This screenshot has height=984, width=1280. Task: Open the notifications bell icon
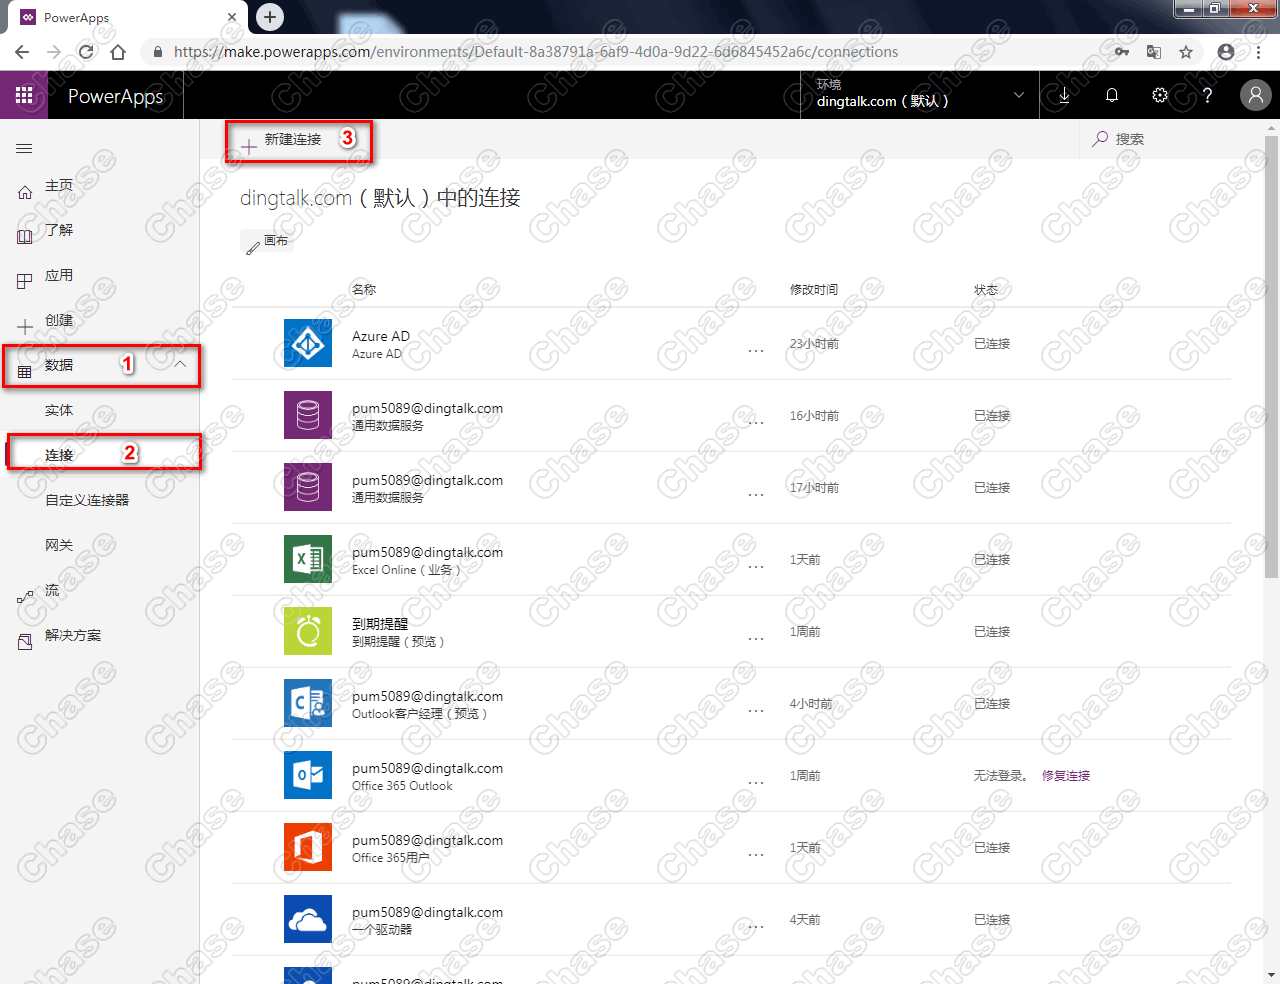click(x=1112, y=95)
